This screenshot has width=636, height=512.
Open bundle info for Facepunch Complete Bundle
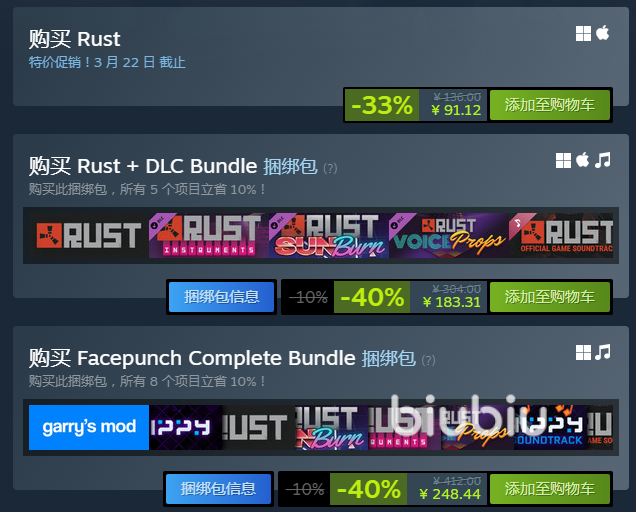(x=218, y=489)
